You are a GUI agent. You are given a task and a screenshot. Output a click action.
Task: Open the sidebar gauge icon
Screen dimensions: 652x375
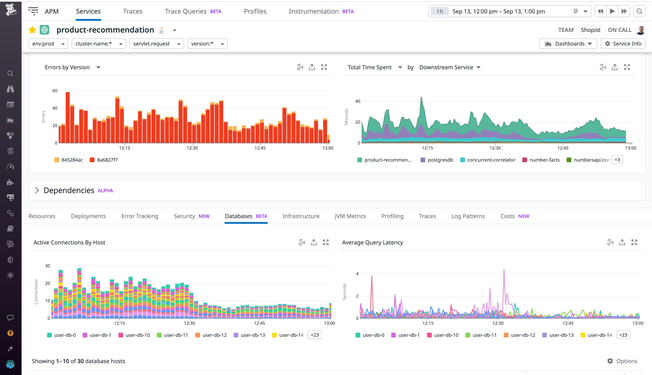click(10, 167)
